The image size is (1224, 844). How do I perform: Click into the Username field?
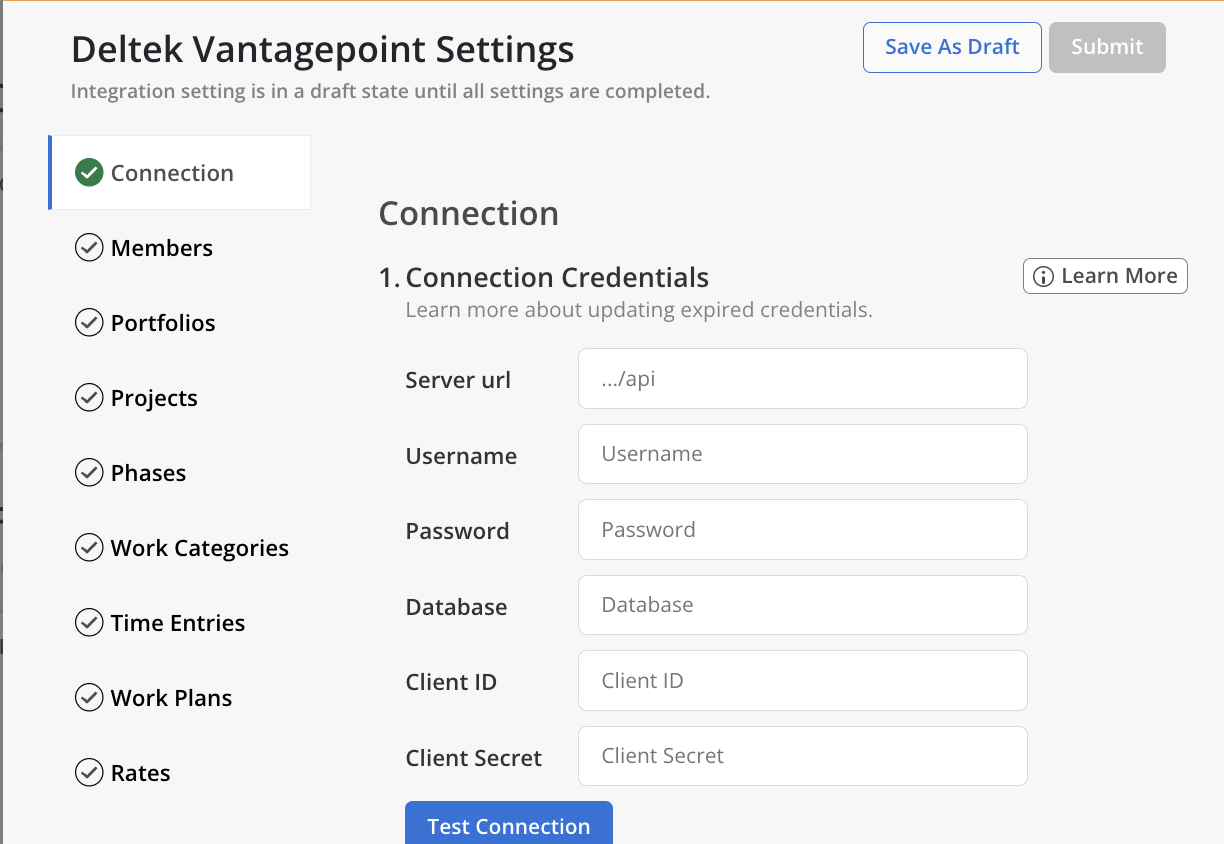(802, 454)
